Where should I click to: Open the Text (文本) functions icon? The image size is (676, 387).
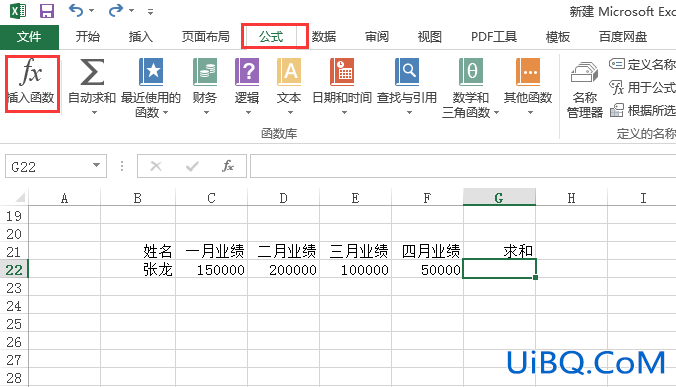click(289, 72)
